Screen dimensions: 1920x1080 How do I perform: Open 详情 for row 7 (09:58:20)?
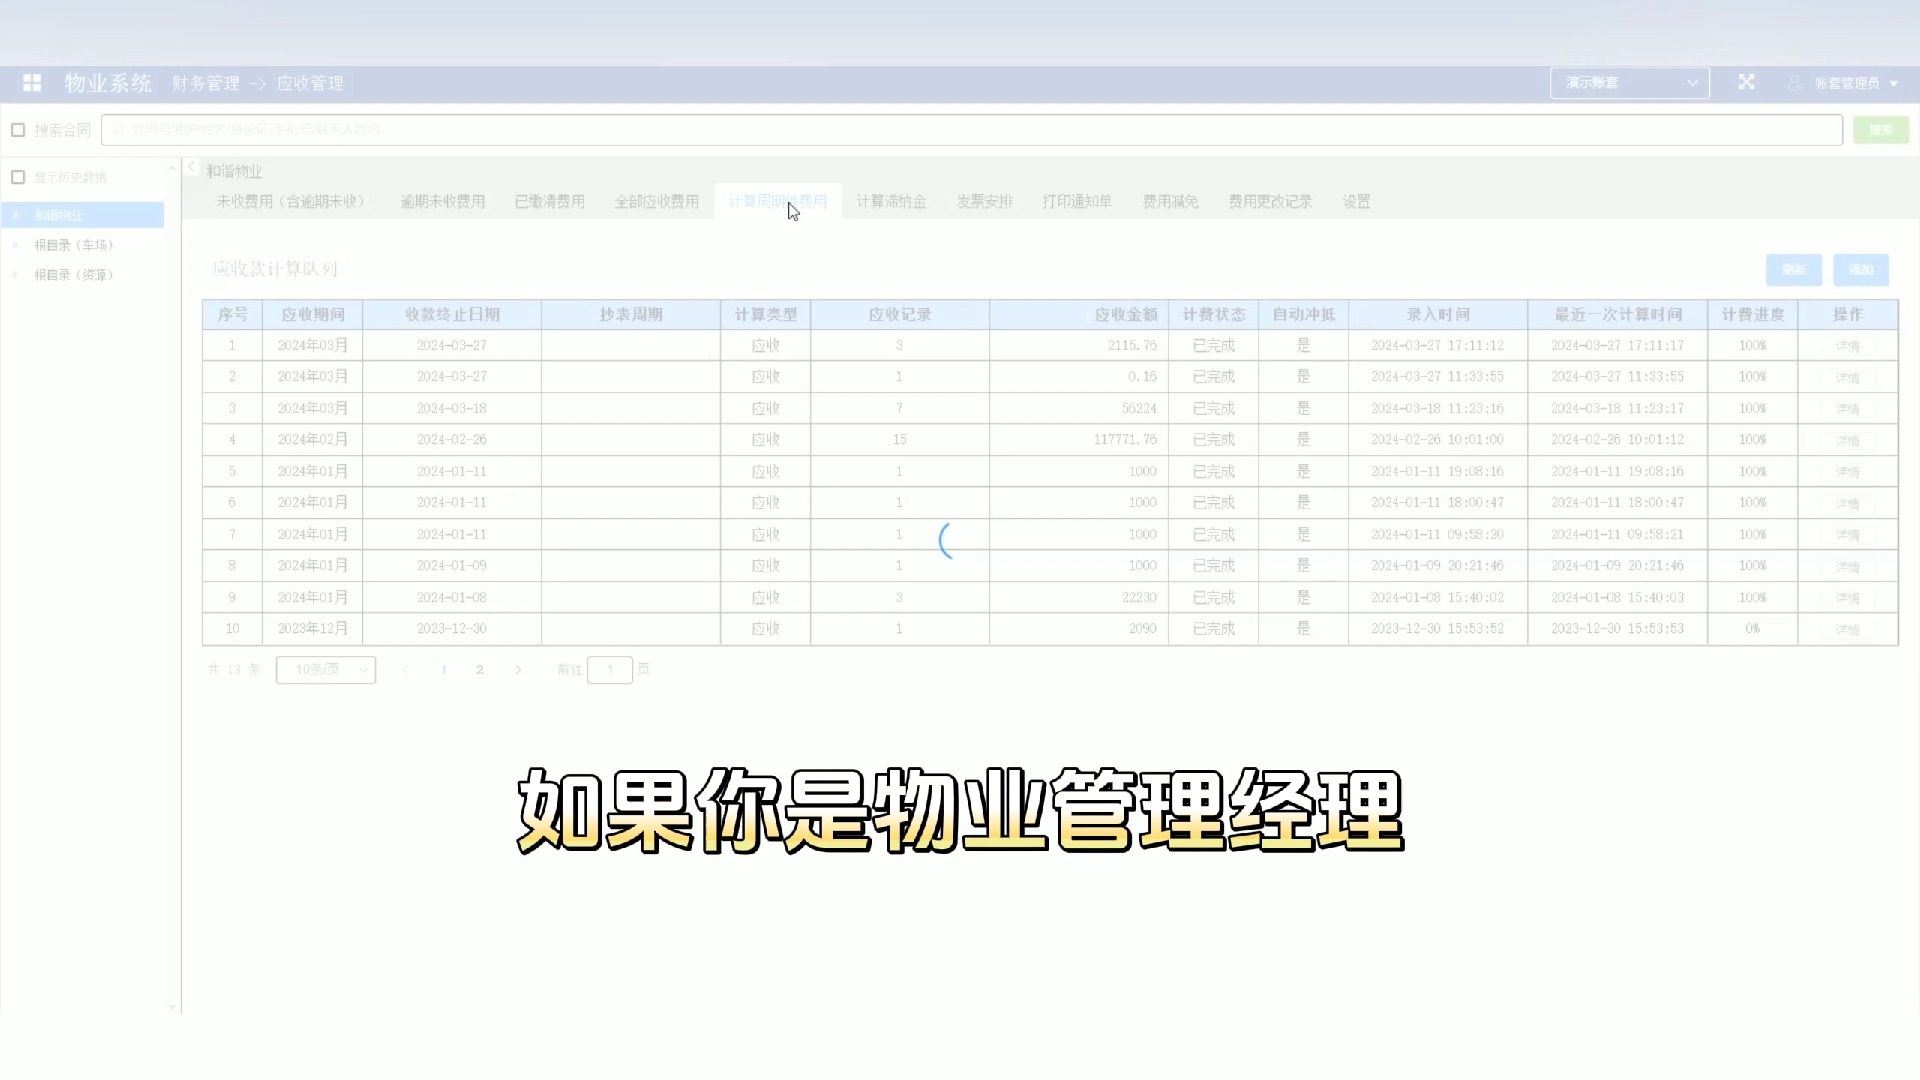pos(1848,535)
